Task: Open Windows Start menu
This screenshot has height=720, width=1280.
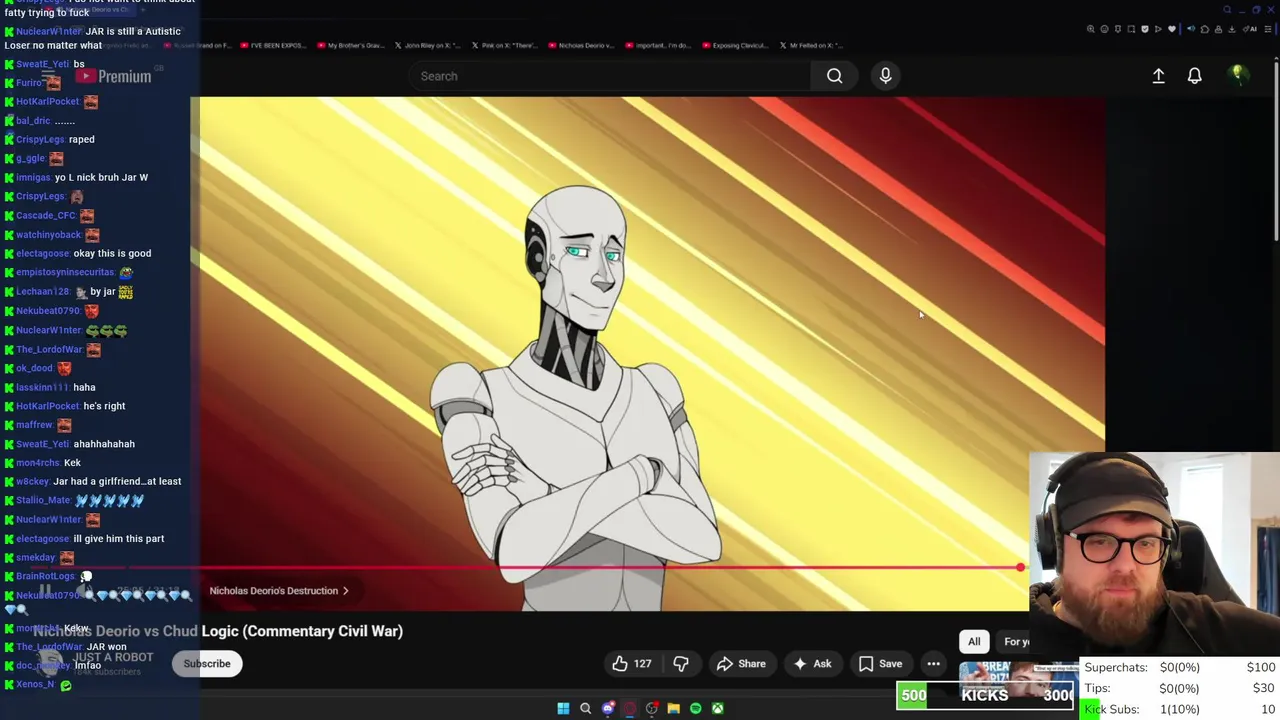Action: 563,708
